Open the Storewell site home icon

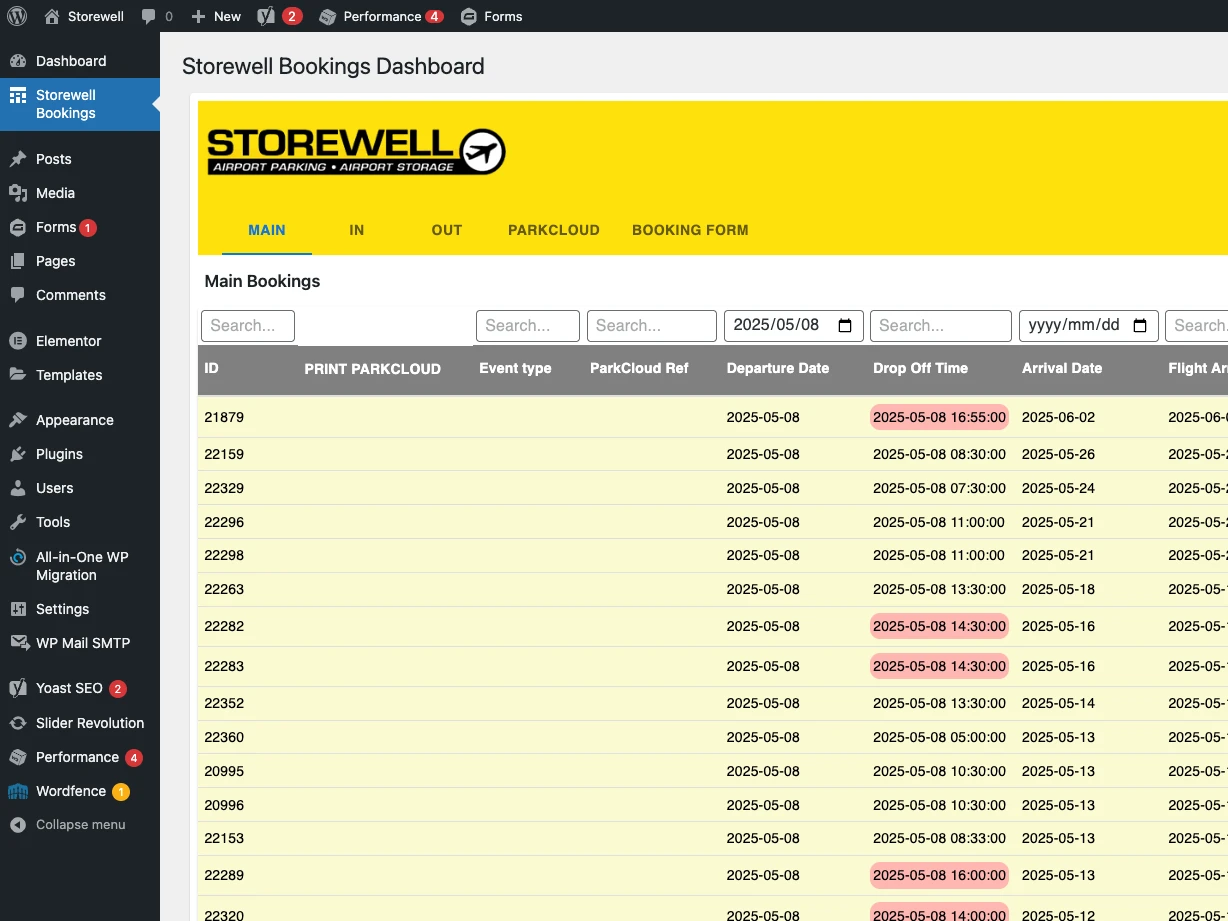coord(52,16)
